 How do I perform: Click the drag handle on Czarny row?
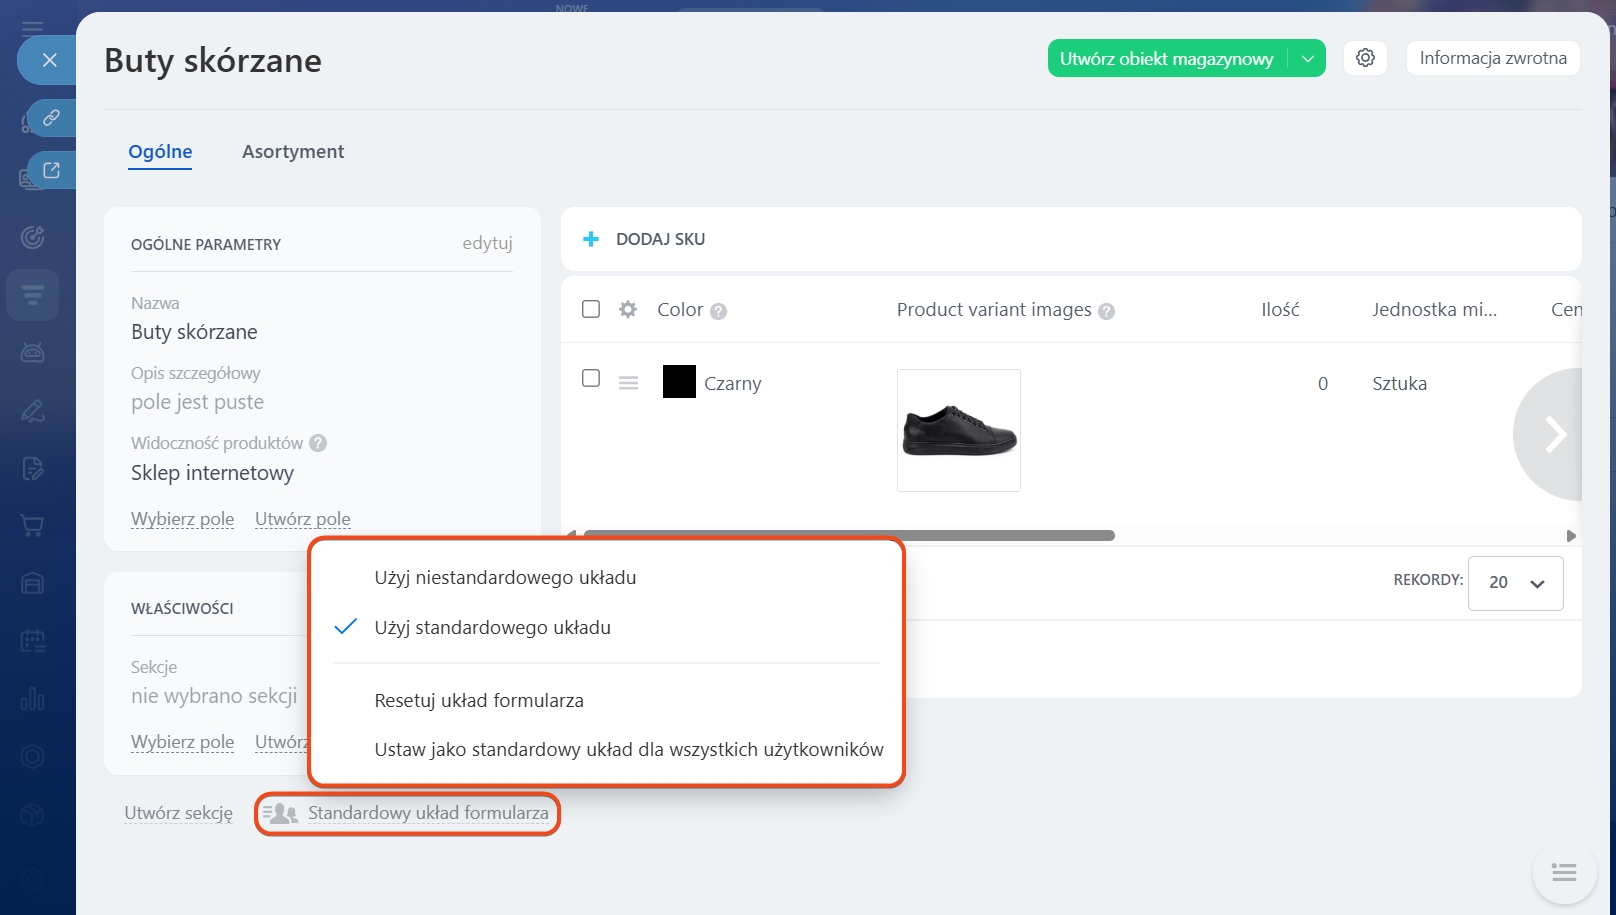pos(628,383)
